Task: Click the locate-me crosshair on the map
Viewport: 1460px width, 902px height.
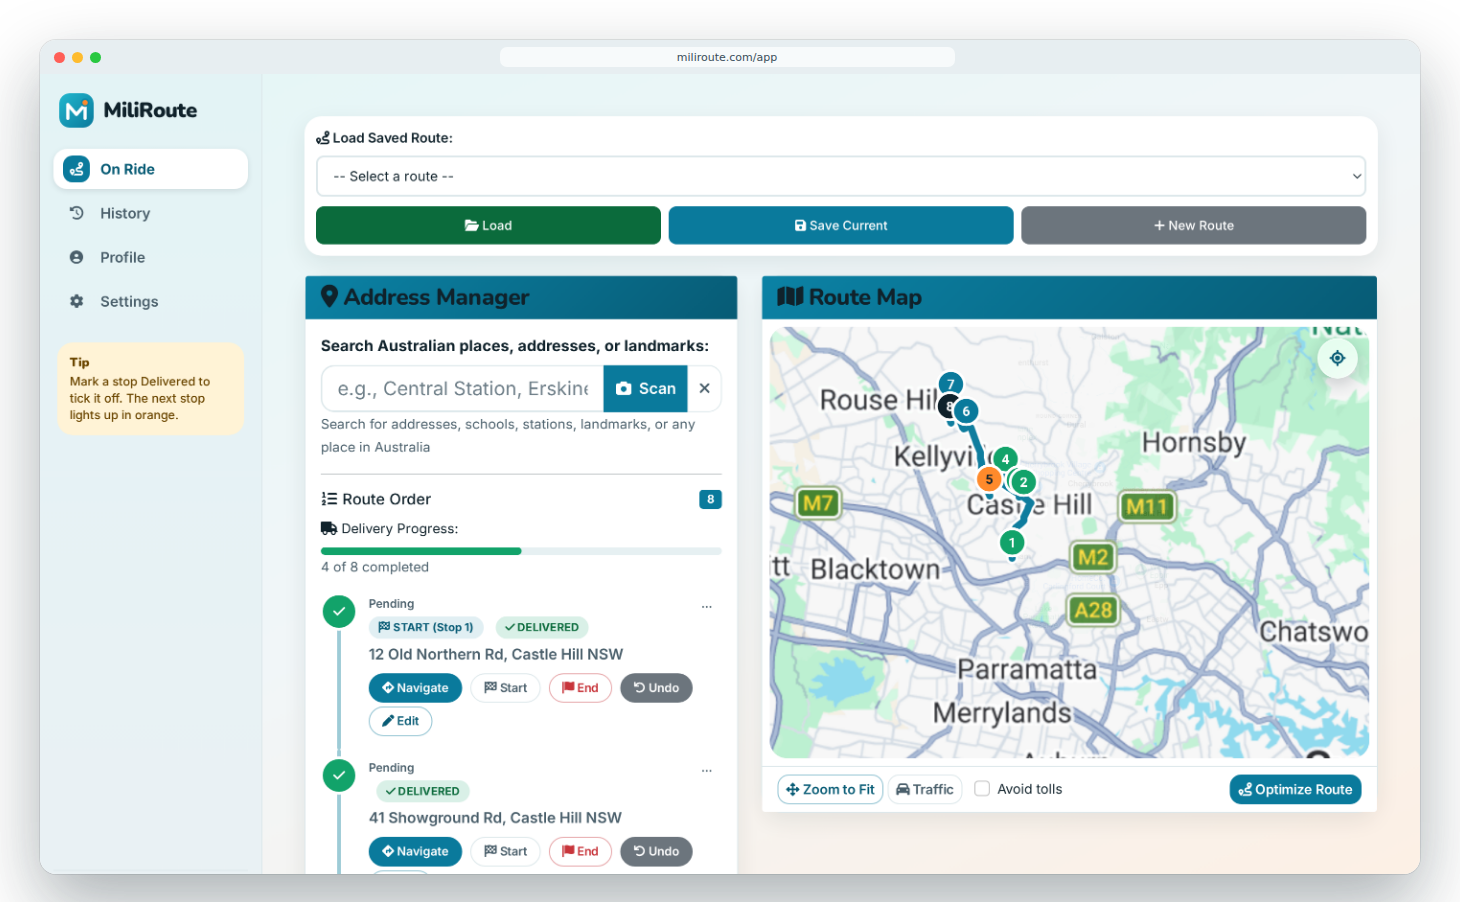Action: coord(1337,358)
